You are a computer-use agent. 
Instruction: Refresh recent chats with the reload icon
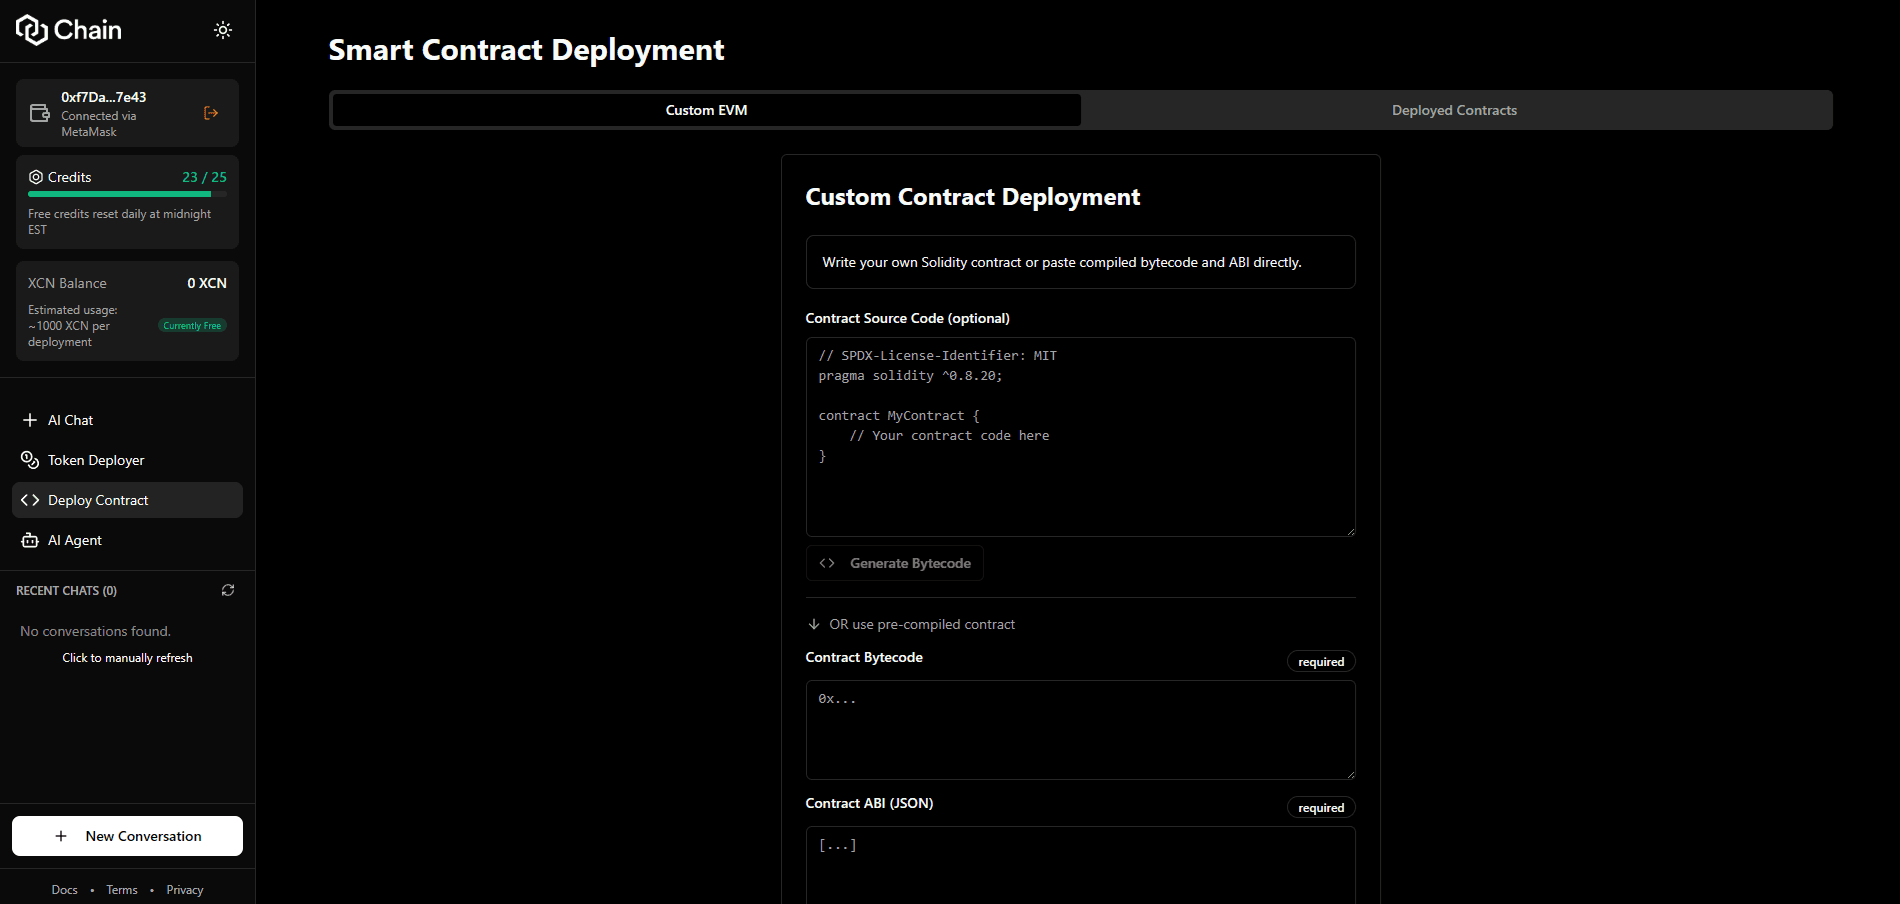(228, 590)
